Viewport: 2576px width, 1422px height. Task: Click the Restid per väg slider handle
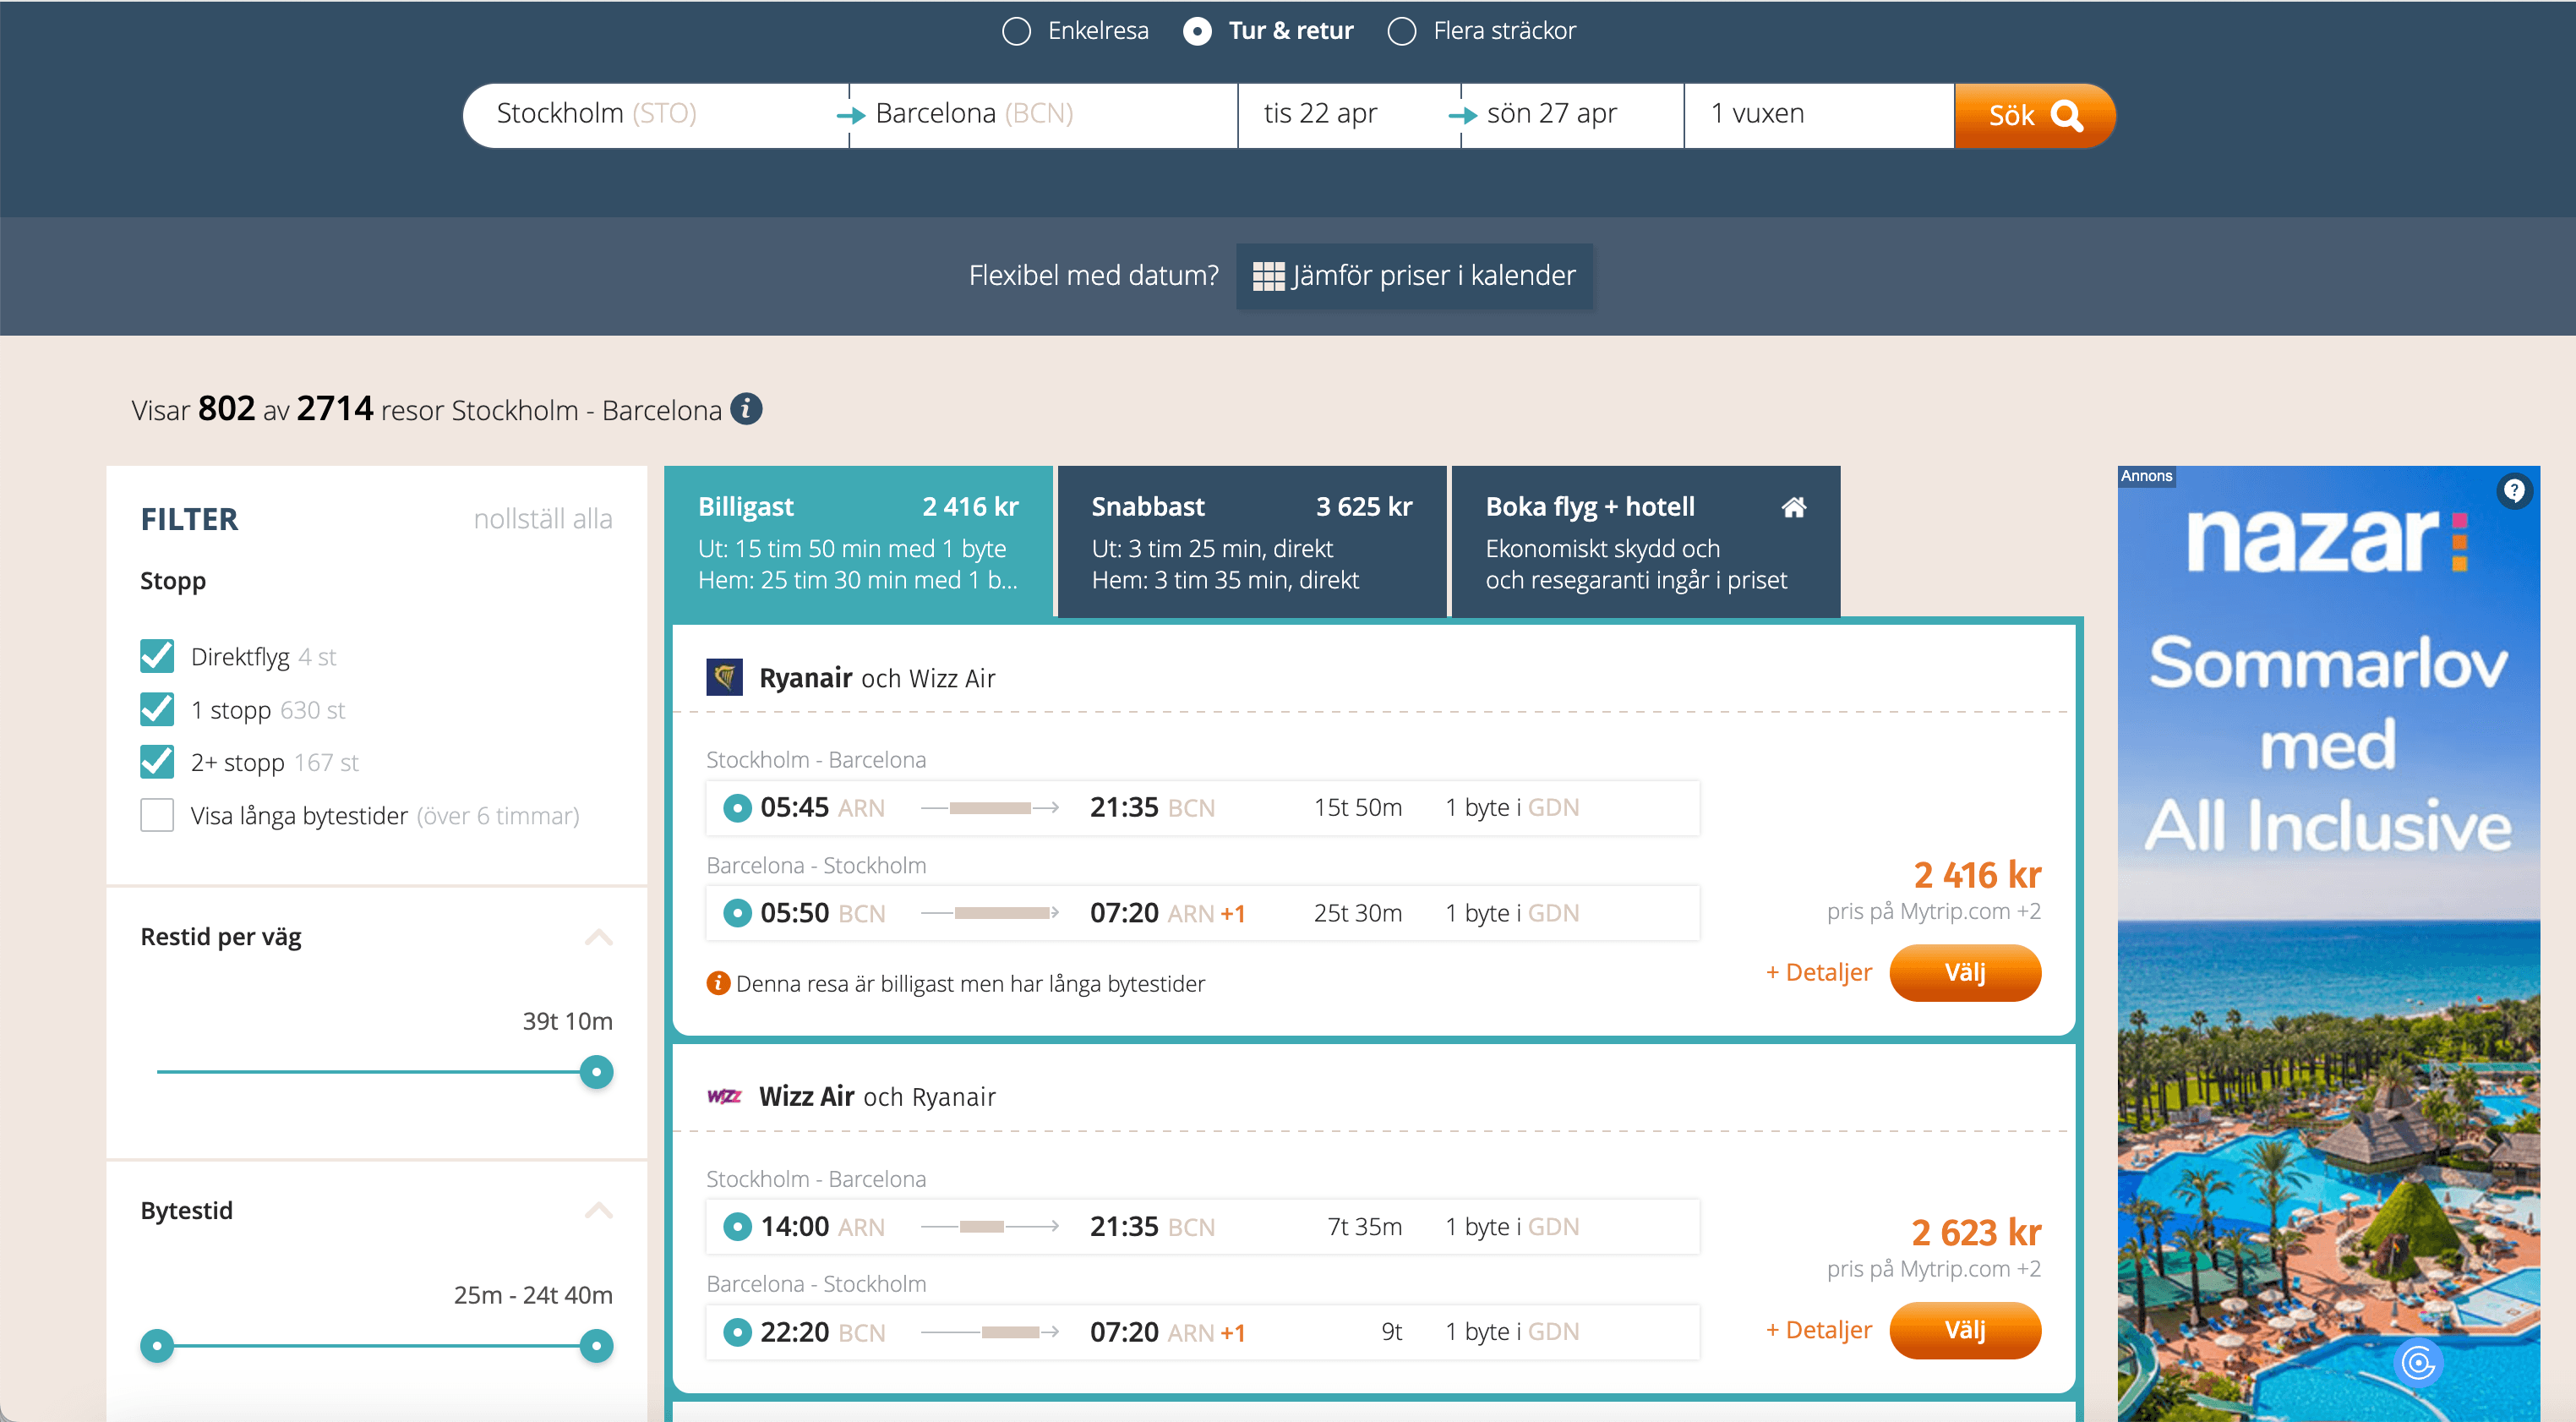[x=596, y=1072]
